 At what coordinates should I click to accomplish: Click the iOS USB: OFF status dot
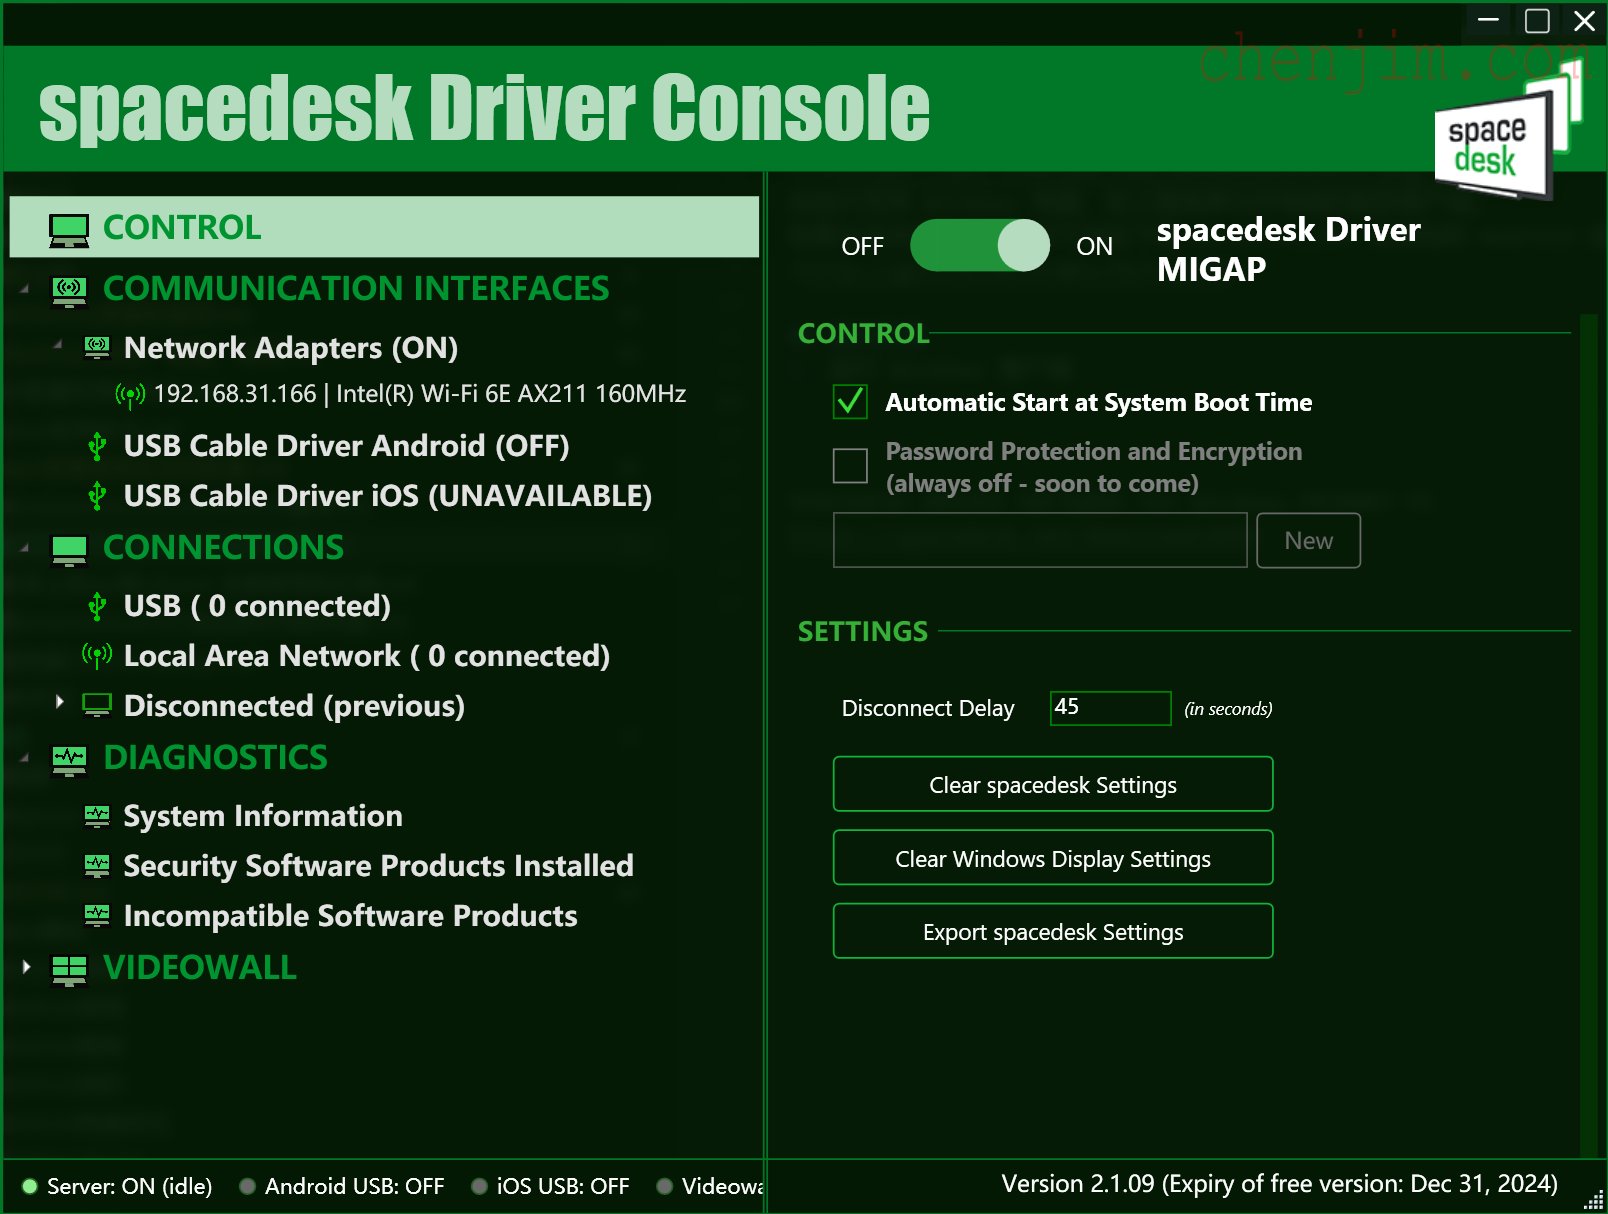coord(479,1186)
